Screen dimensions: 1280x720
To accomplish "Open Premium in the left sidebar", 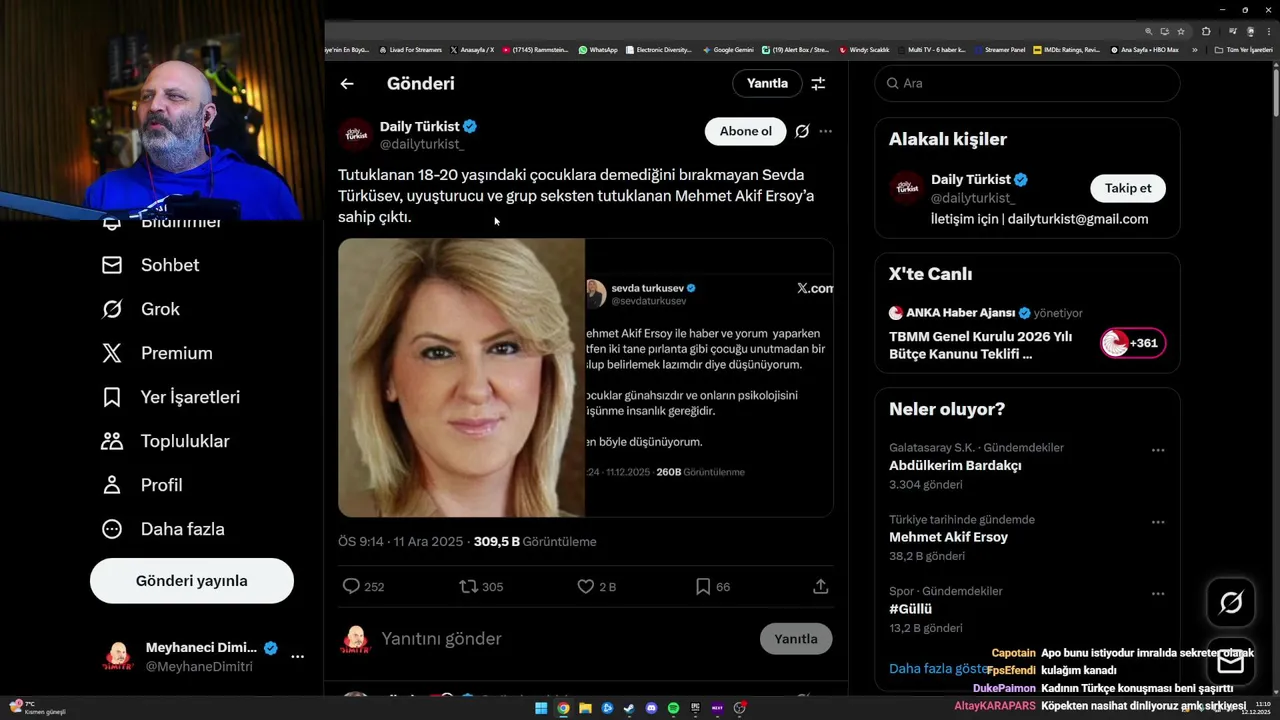I will pyautogui.click(x=157, y=353).
